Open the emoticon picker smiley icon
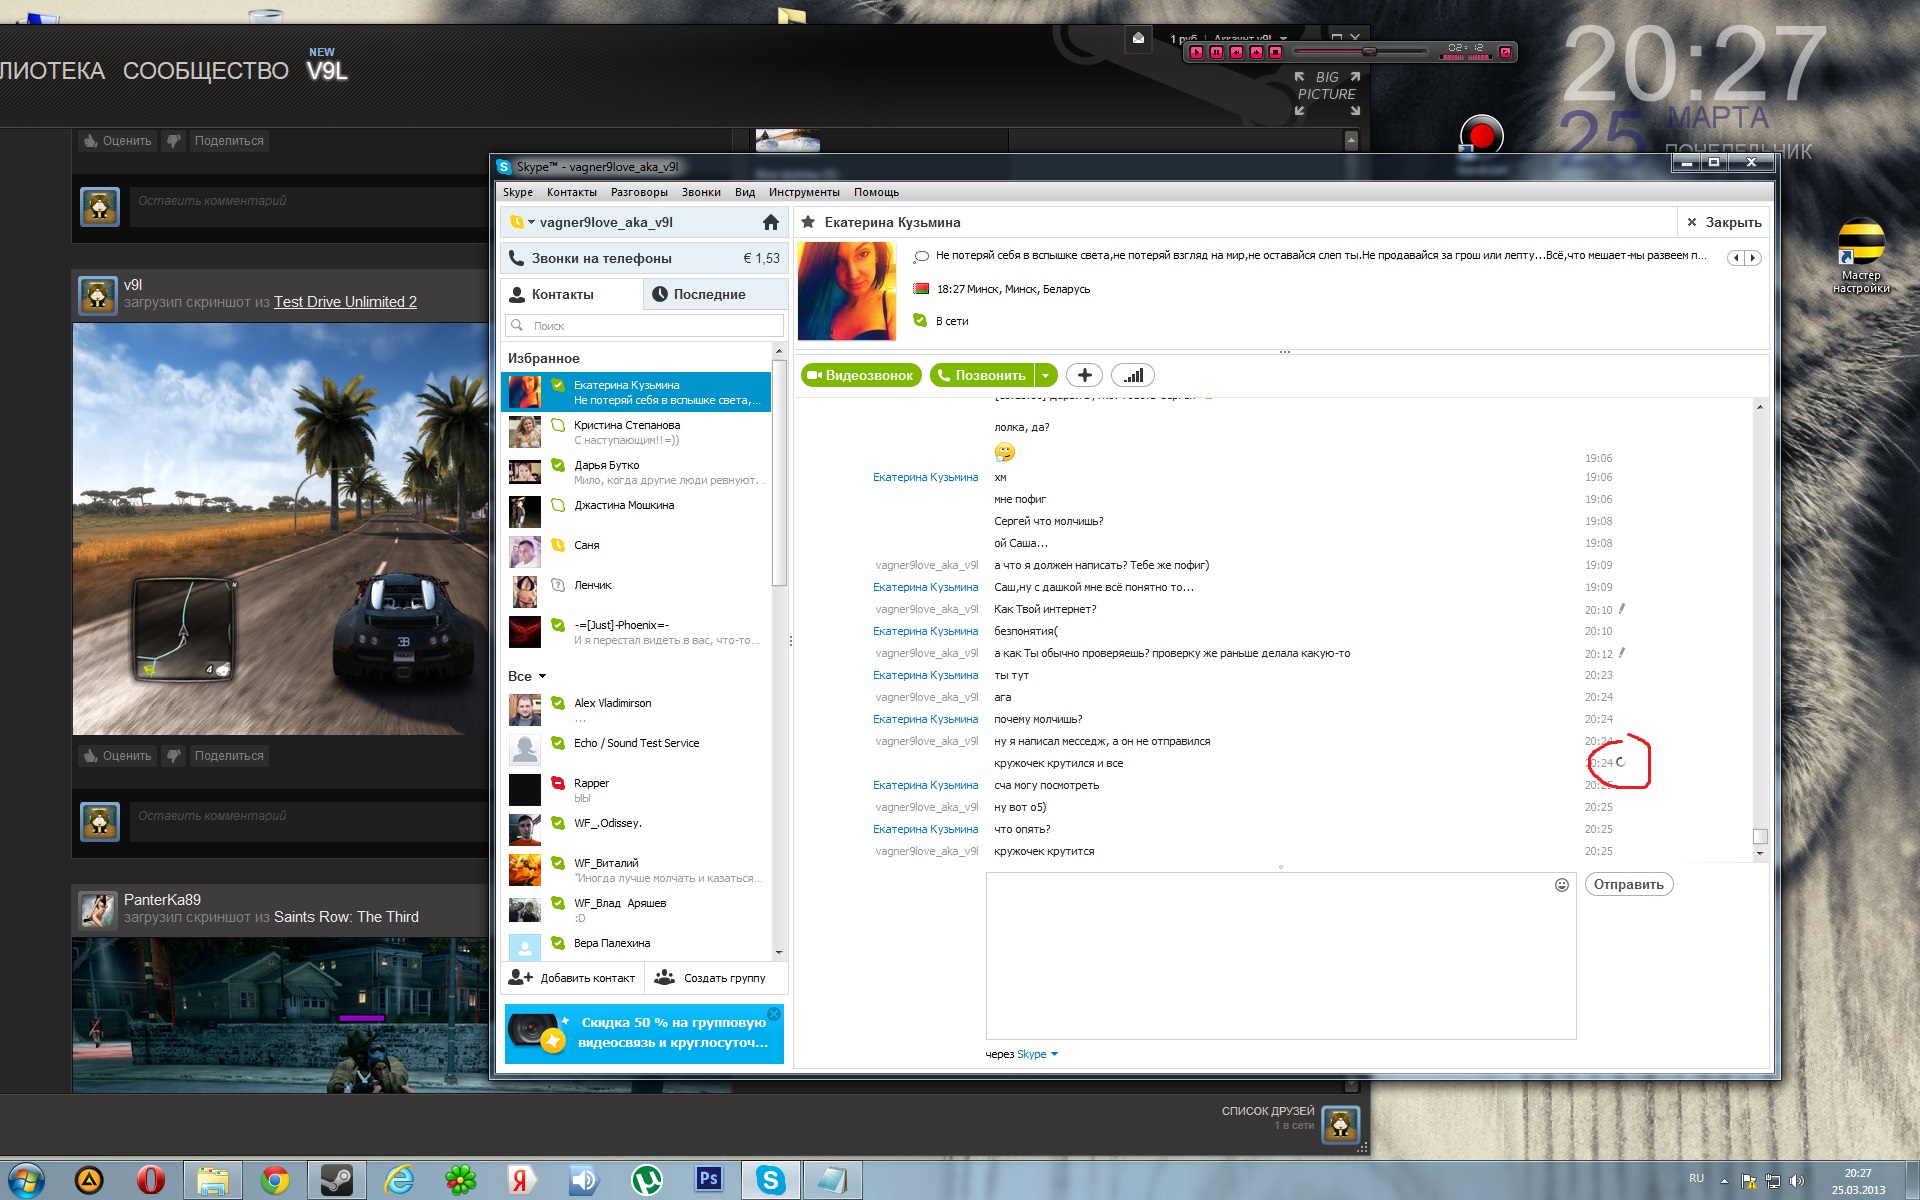Viewport: 1920px width, 1200px height. coord(1562,884)
